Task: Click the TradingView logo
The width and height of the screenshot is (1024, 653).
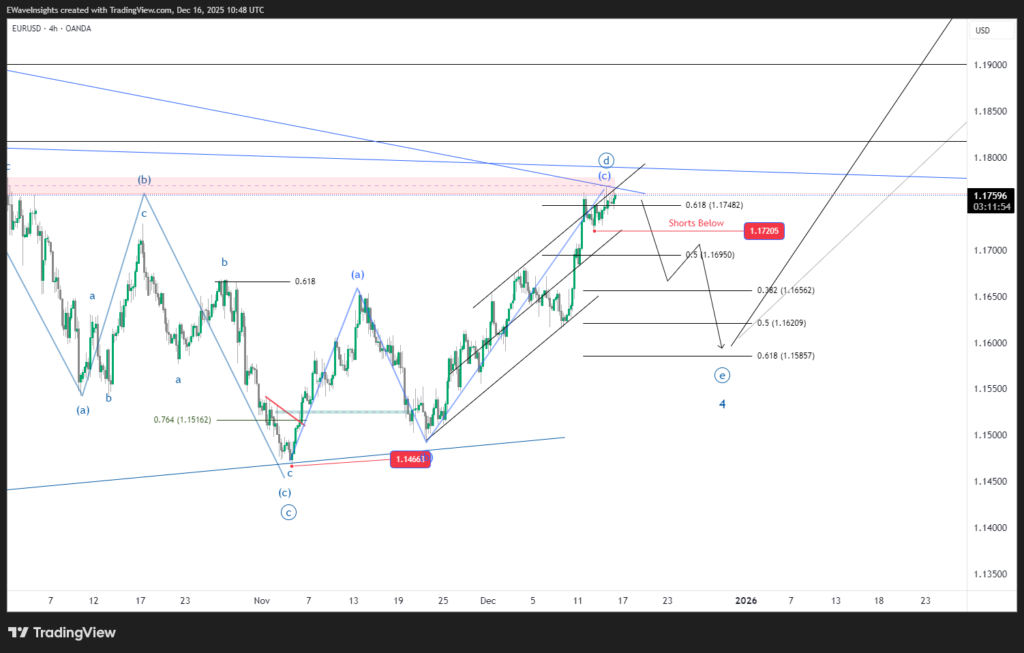Action: click(61, 632)
